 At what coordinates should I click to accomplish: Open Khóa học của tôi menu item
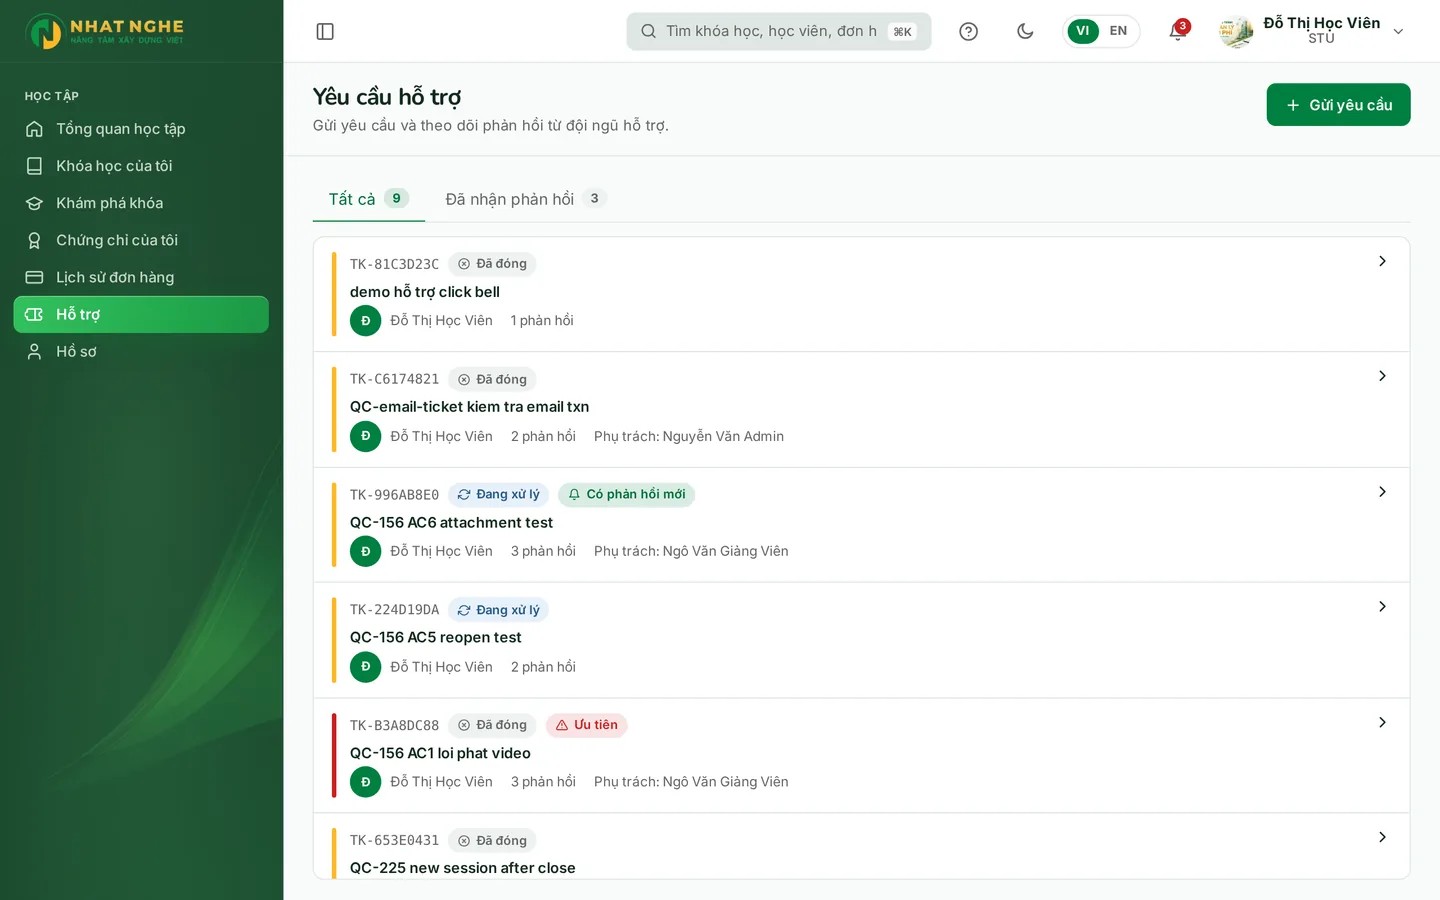click(141, 166)
